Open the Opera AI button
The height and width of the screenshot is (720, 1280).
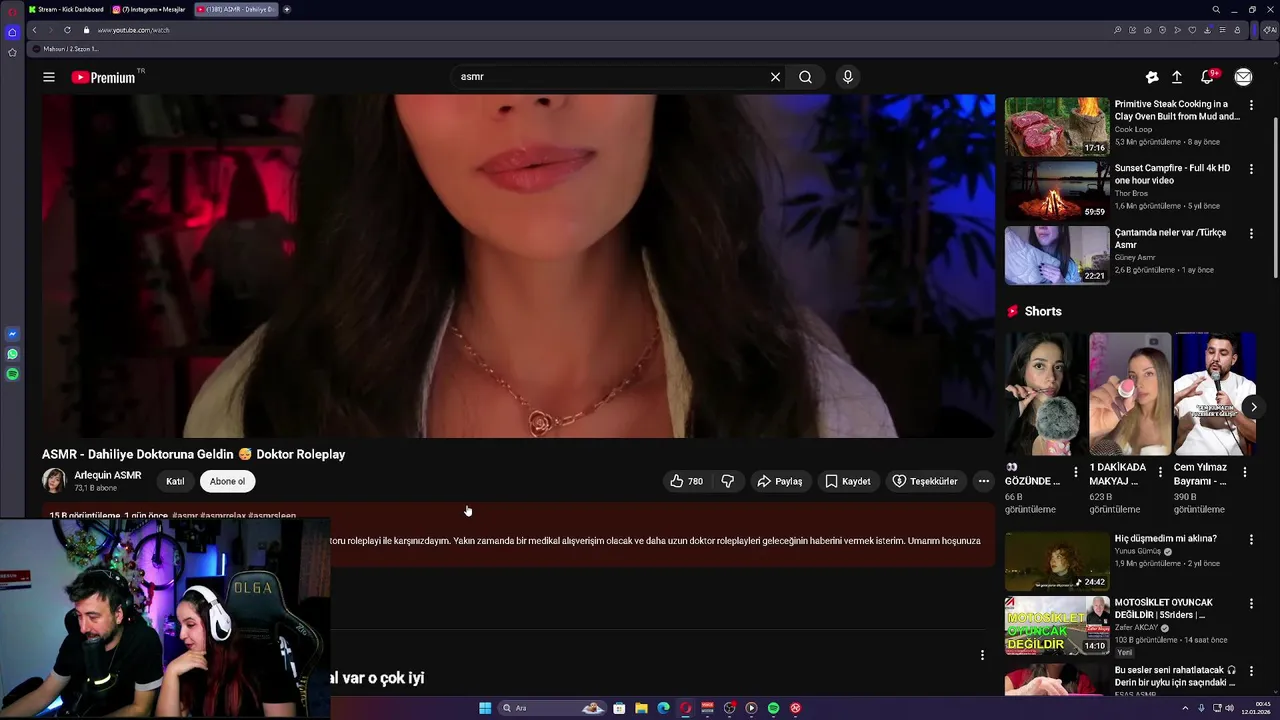(1271, 30)
